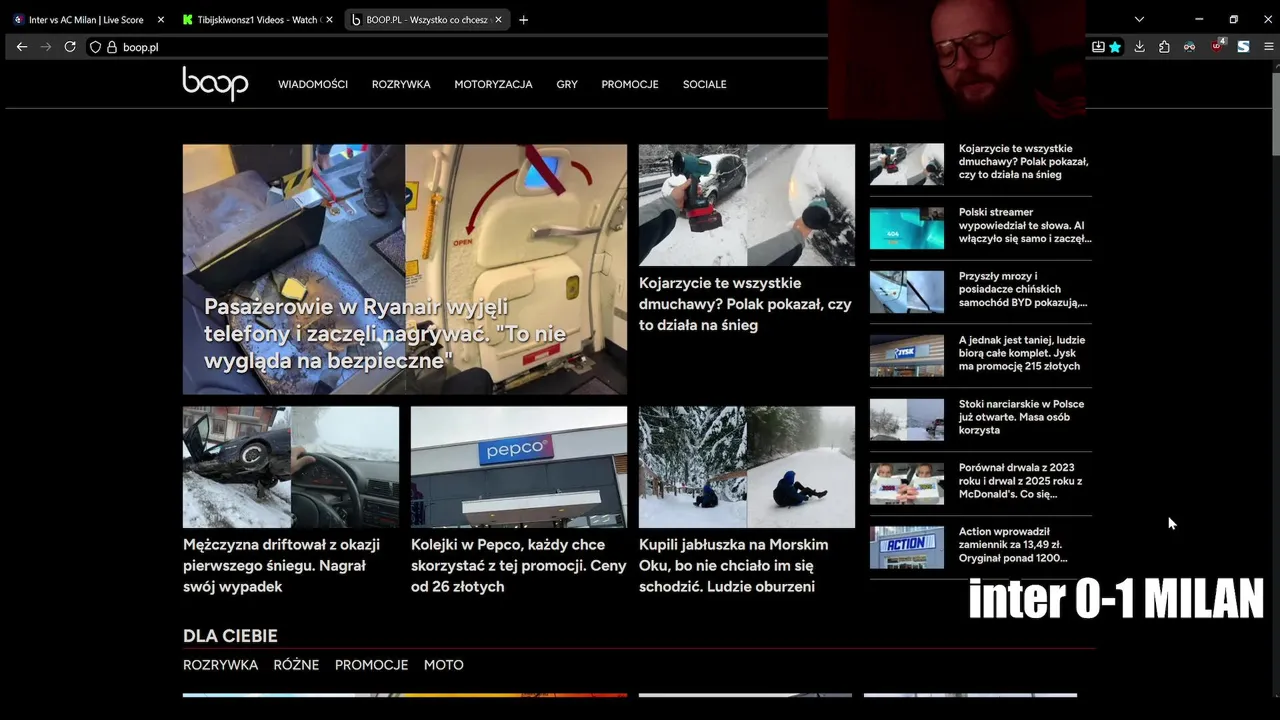Image resolution: width=1280 pixels, height=720 pixels.
Task: Open sidebar Jysk promotion article
Action: pos(1022,353)
